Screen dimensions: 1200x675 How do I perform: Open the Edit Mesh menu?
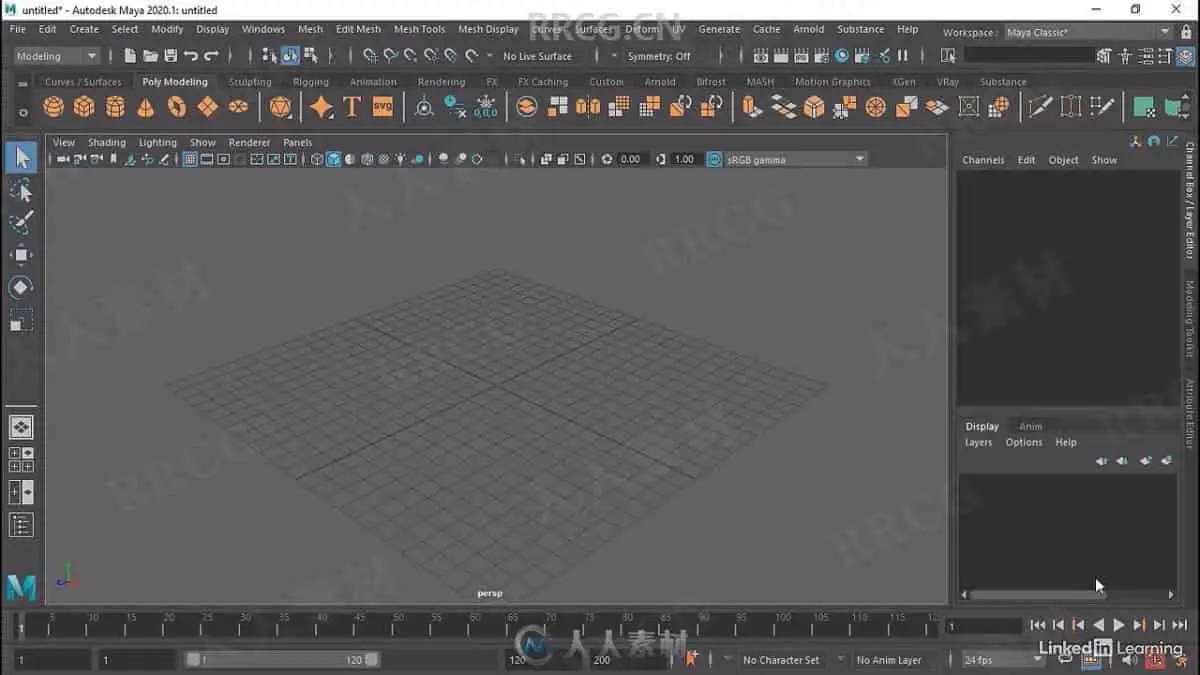coord(358,29)
